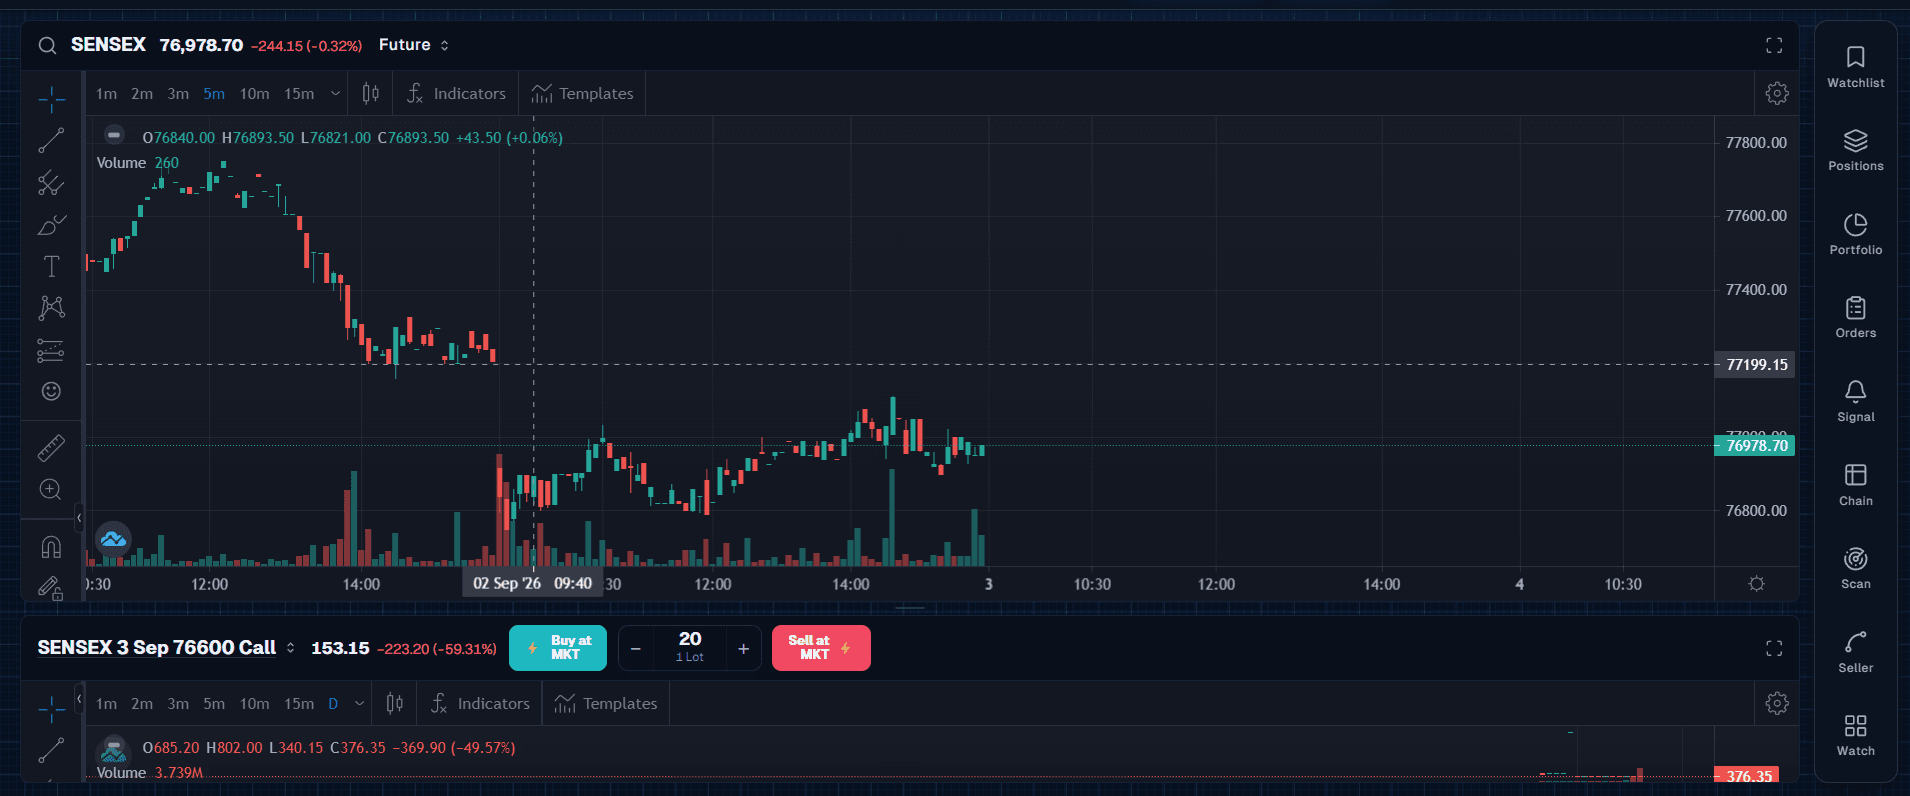Click Buy at MKT button
1910x796 pixels.
click(x=558, y=648)
